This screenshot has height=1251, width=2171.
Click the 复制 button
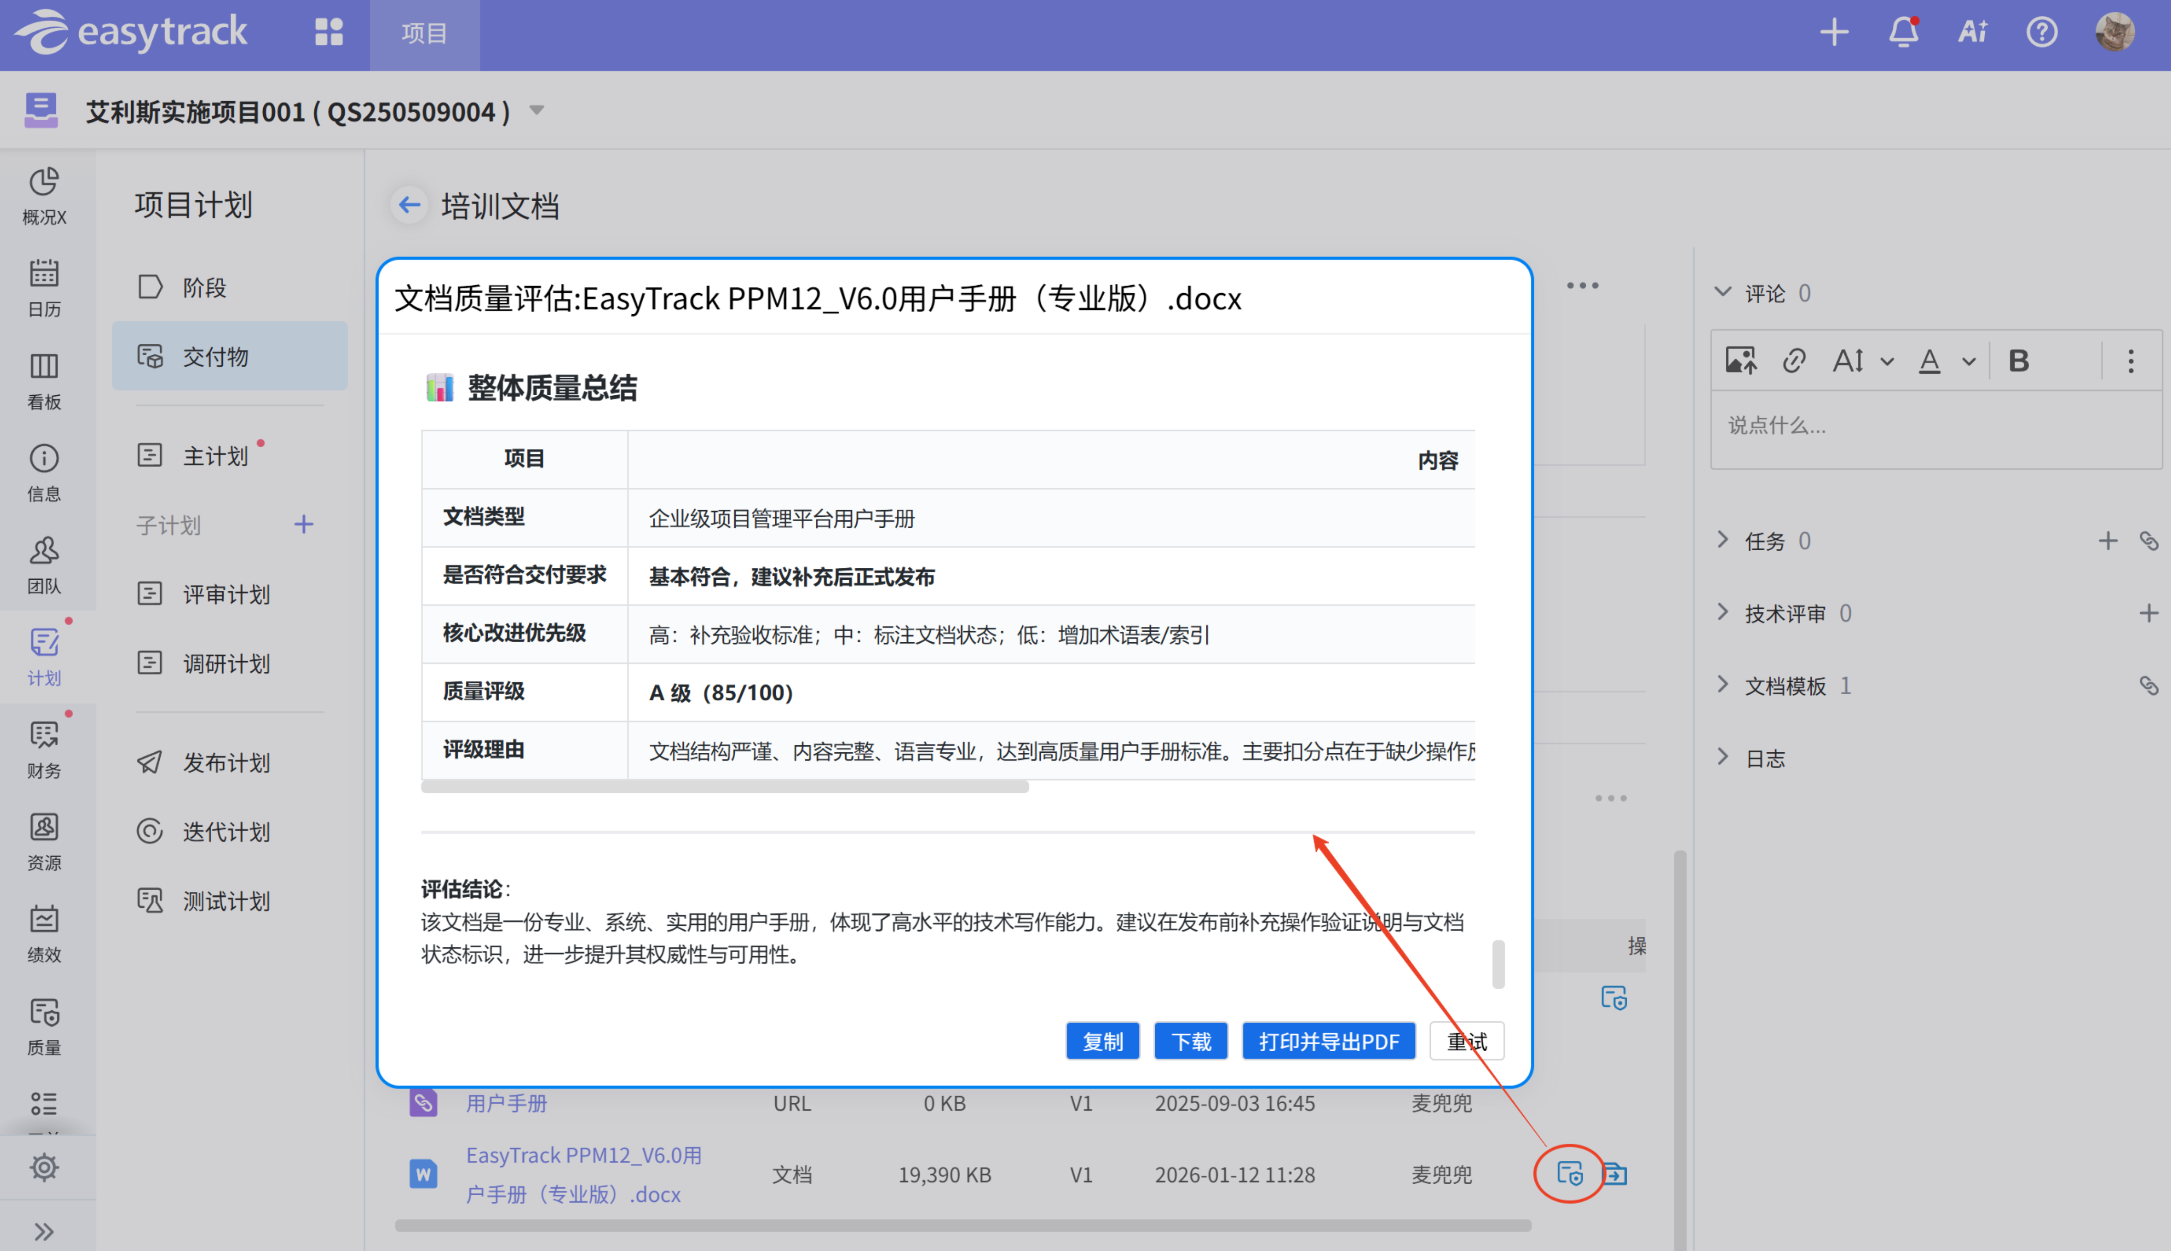(x=1102, y=1041)
